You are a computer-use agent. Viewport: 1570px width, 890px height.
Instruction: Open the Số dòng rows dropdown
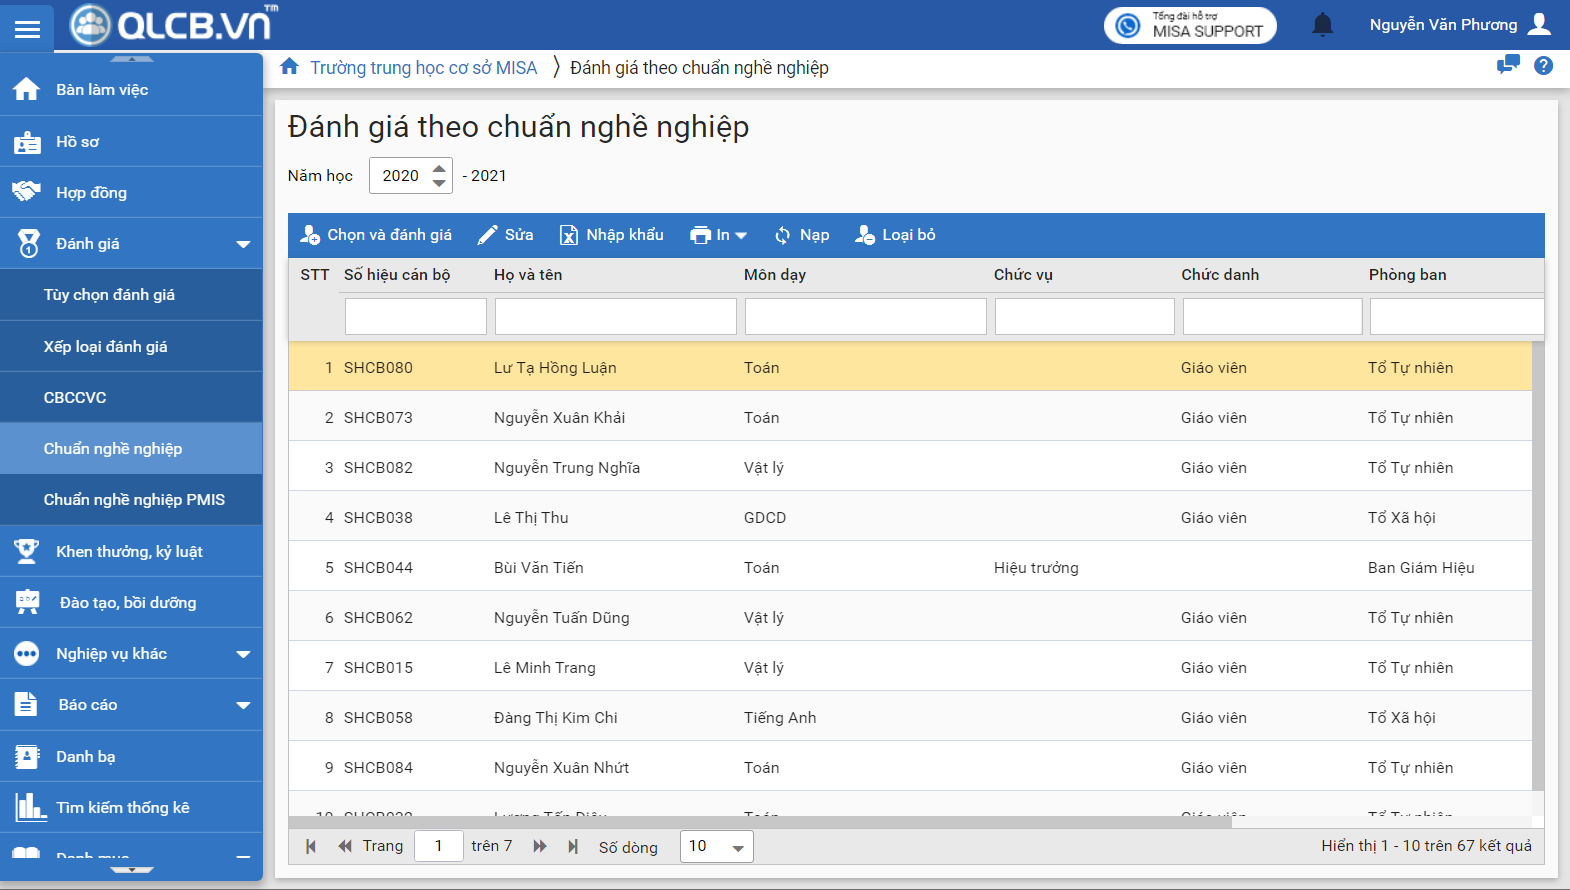(x=716, y=846)
